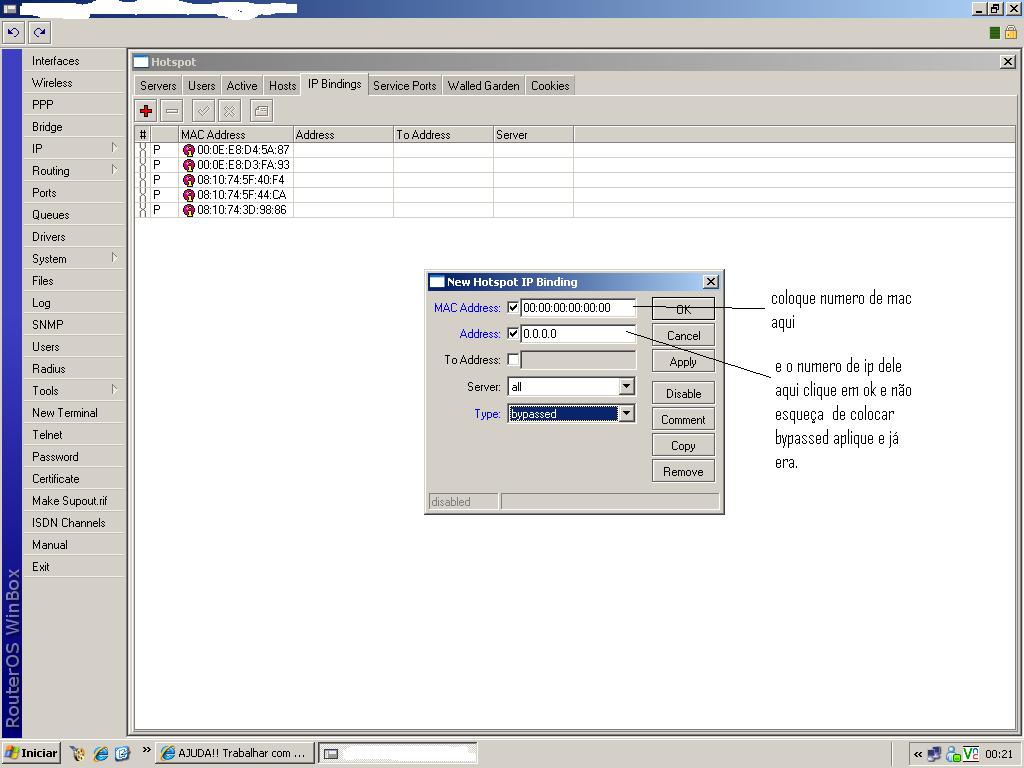Click the Comment button in dialog
Viewport: 1024px width, 768px height.
pyautogui.click(x=683, y=419)
